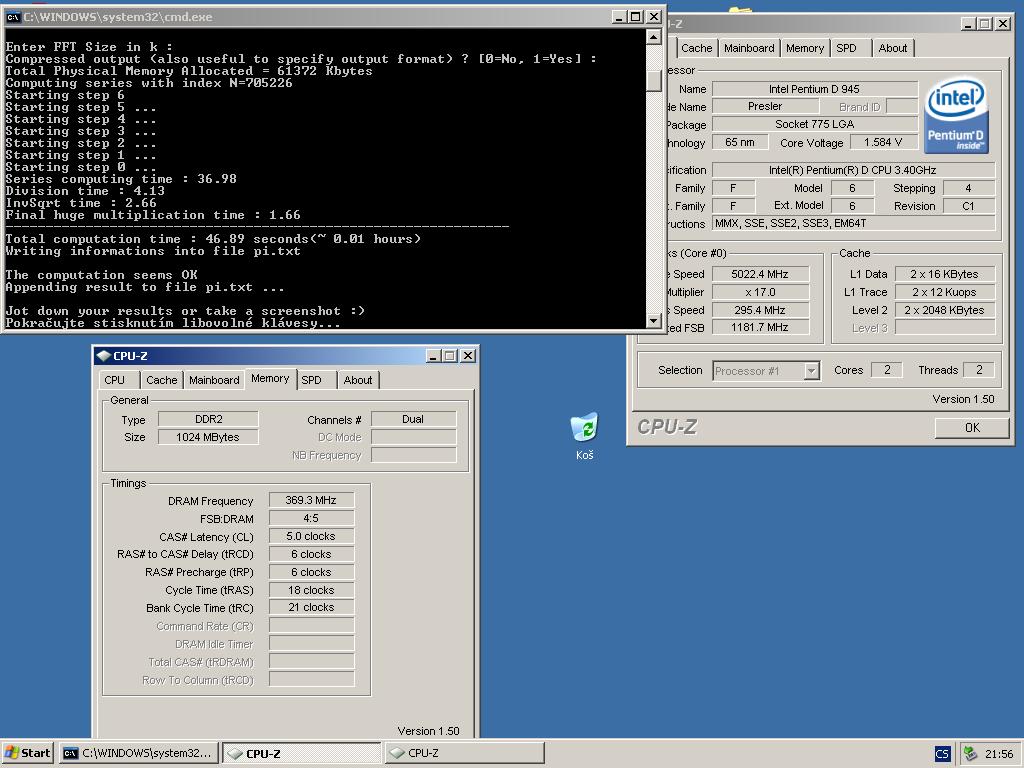Click the Socket 775 LGA package field
1024x768 pixels.
pyautogui.click(x=814, y=124)
